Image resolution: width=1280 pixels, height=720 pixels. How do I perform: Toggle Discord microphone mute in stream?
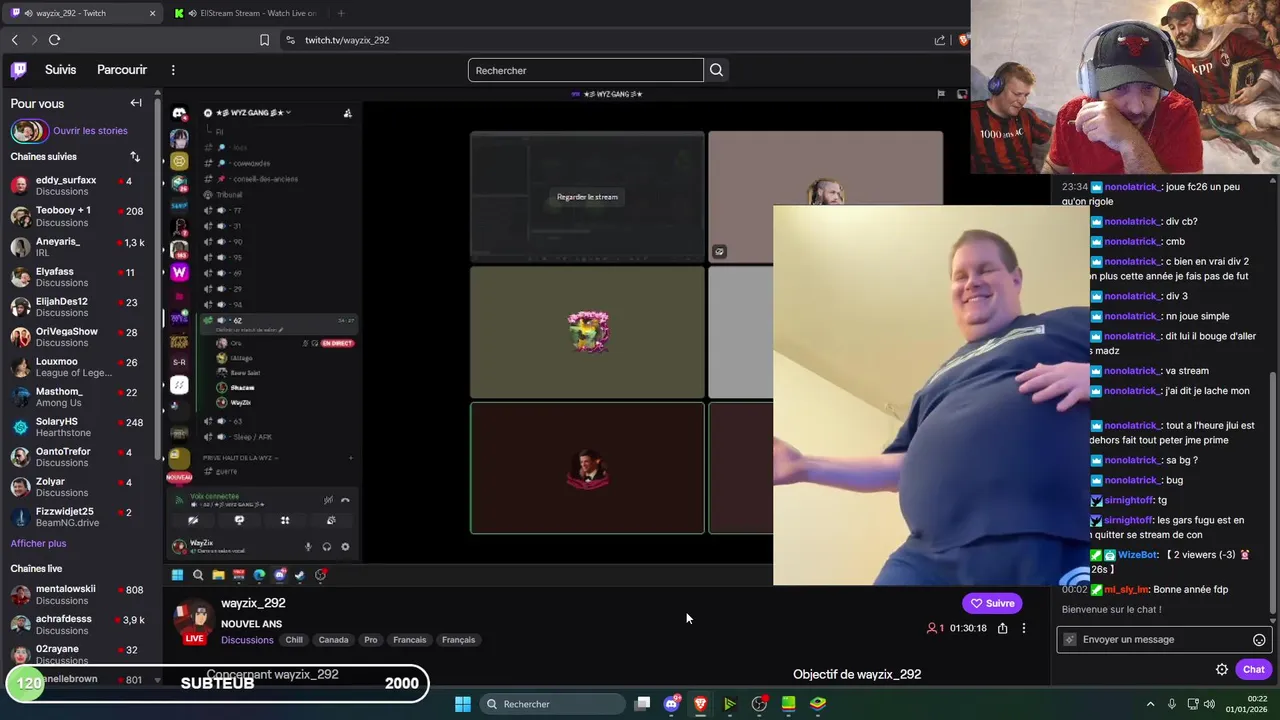pyautogui.click(x=308, y=547)
